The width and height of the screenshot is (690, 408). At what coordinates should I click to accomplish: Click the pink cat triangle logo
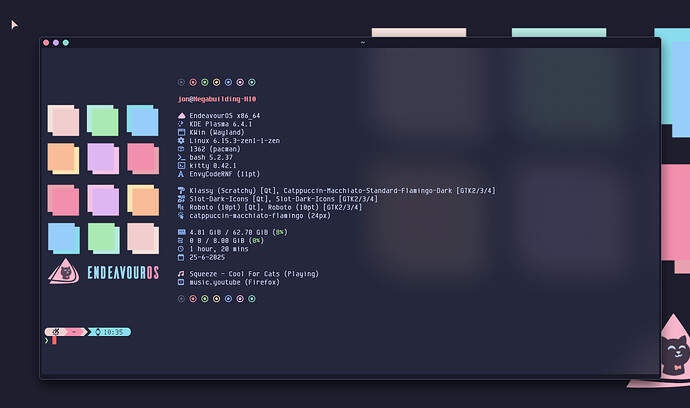pos(65,272)
